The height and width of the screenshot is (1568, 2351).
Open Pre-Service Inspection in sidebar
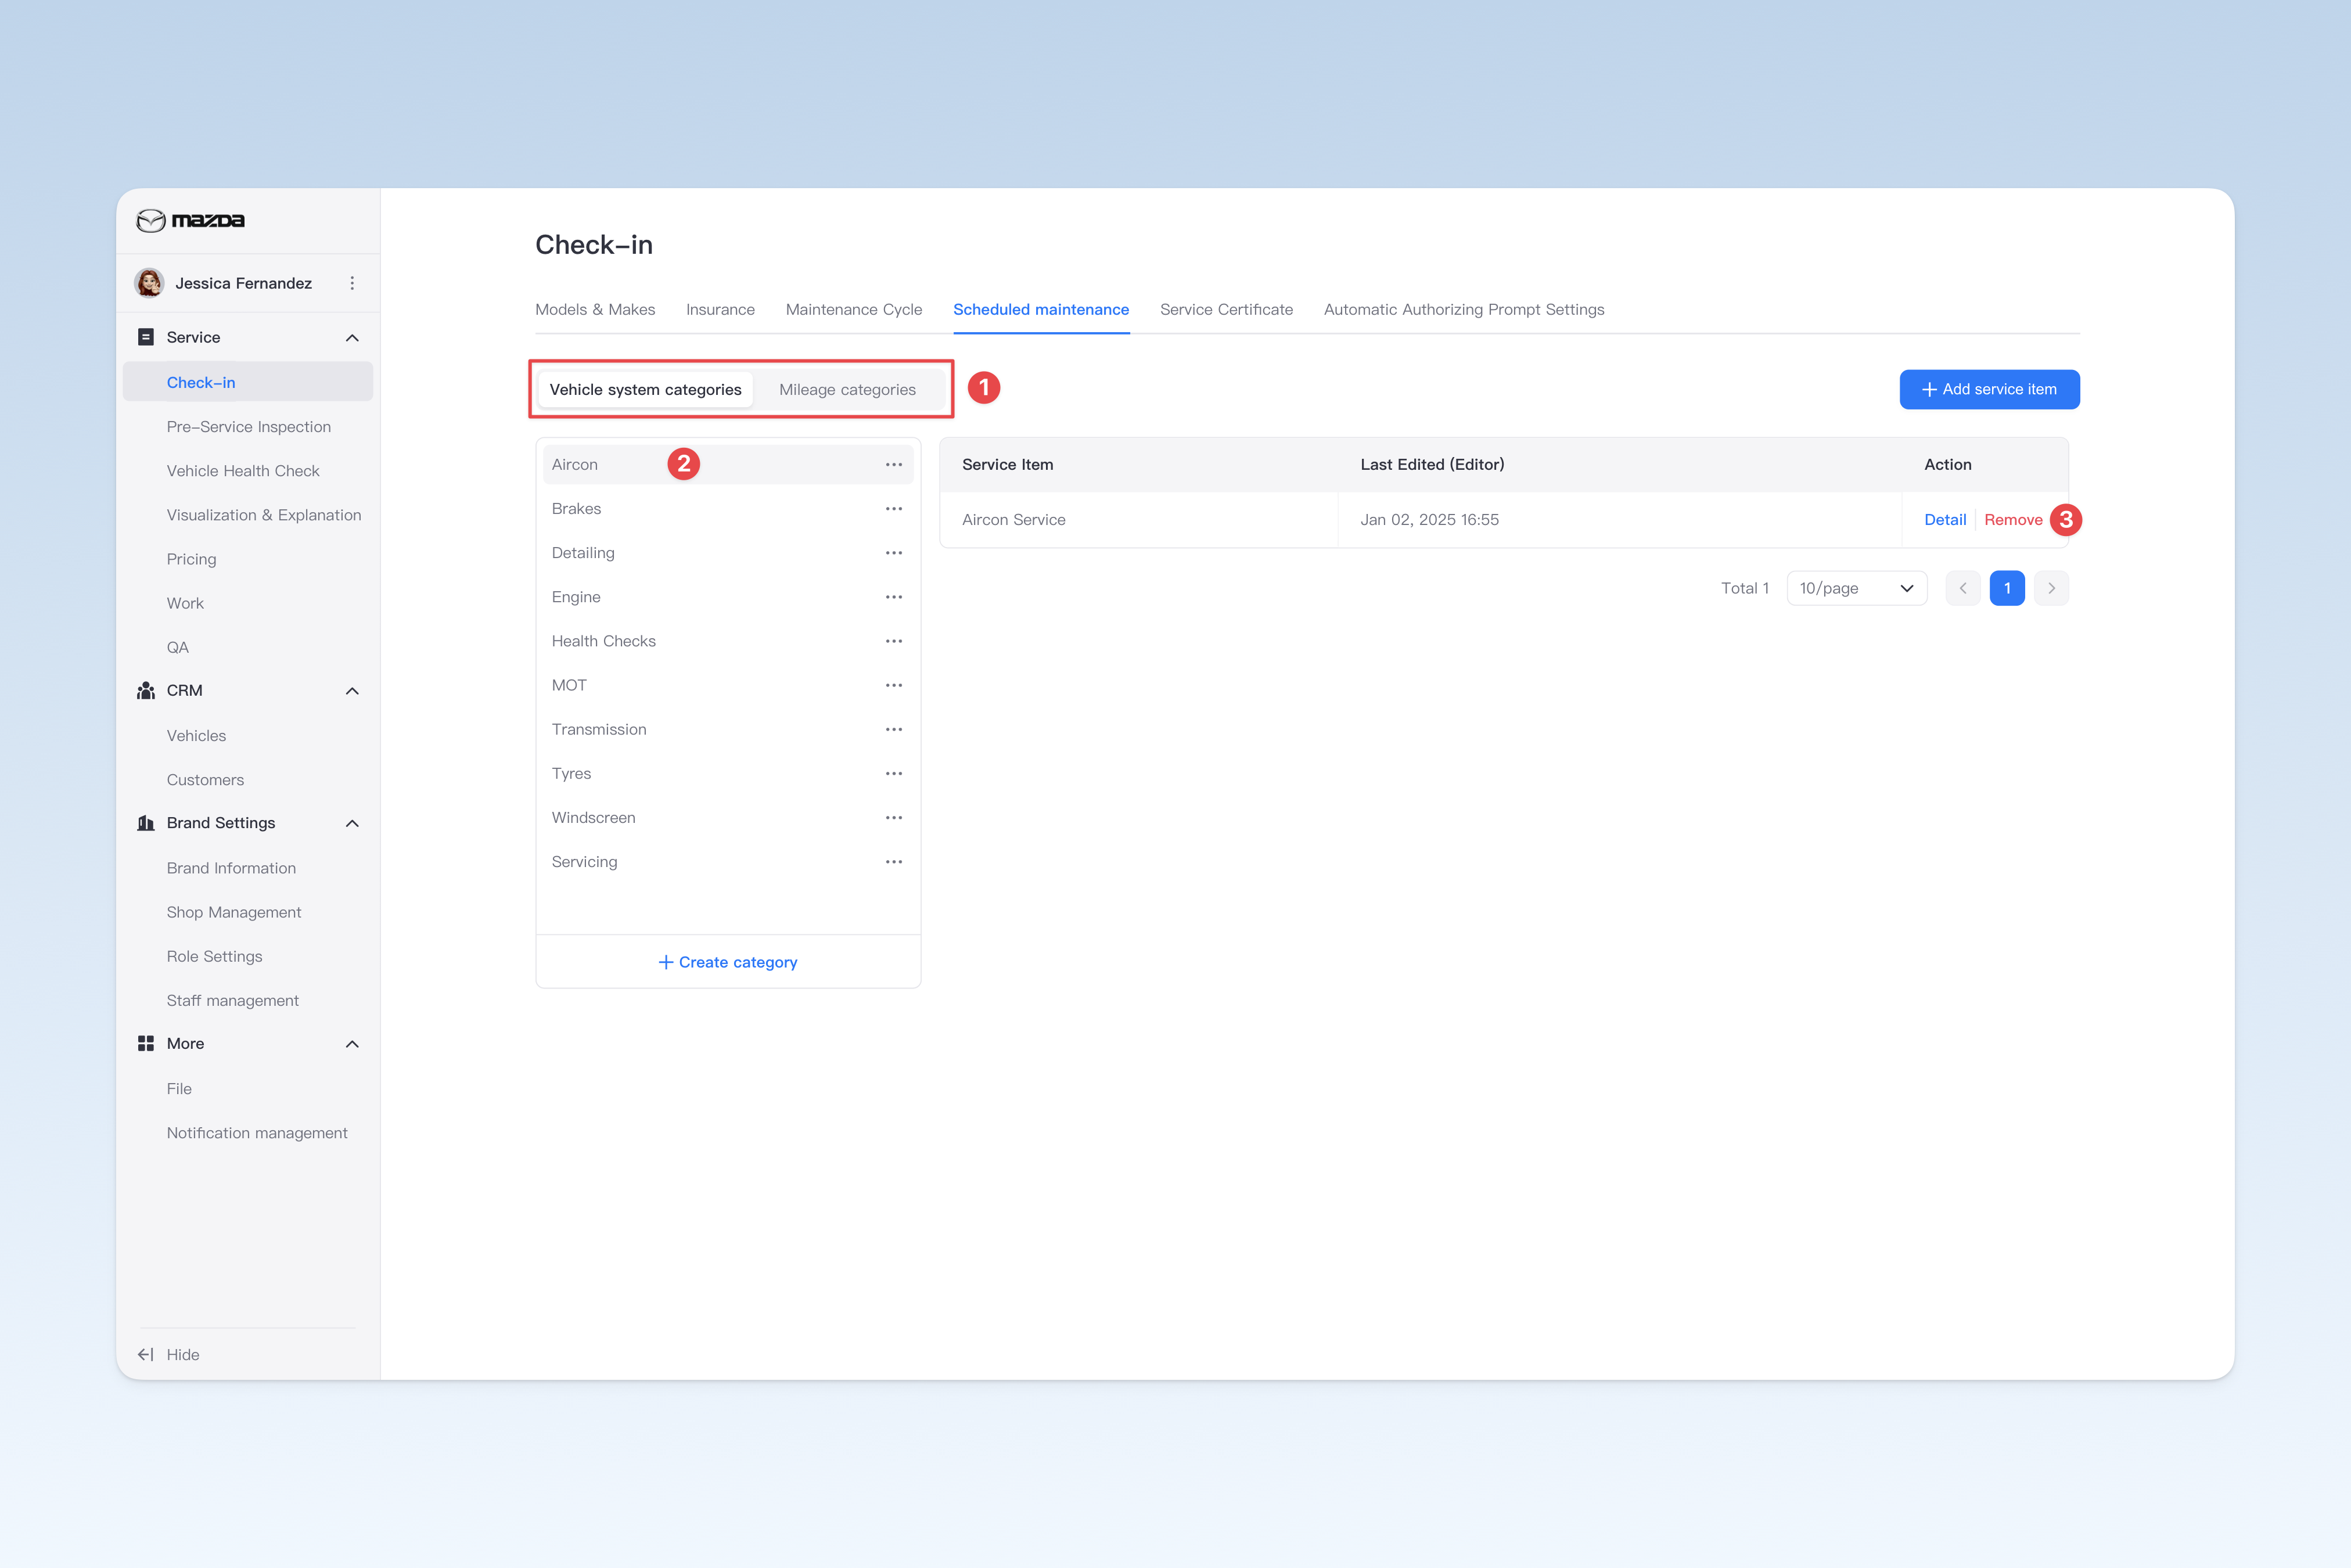pyautogui.click(x=249, y=427)
